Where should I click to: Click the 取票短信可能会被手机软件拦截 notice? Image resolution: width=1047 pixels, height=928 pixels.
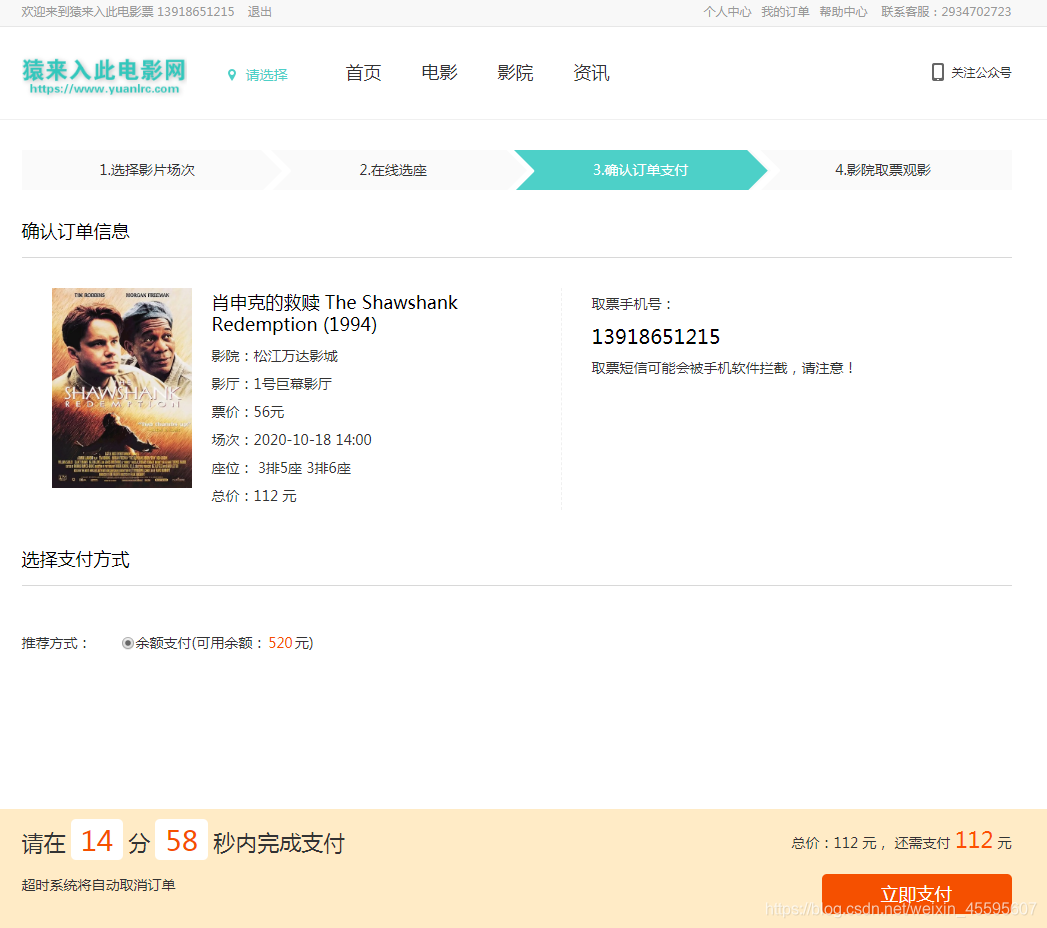(x=723, y=368)
